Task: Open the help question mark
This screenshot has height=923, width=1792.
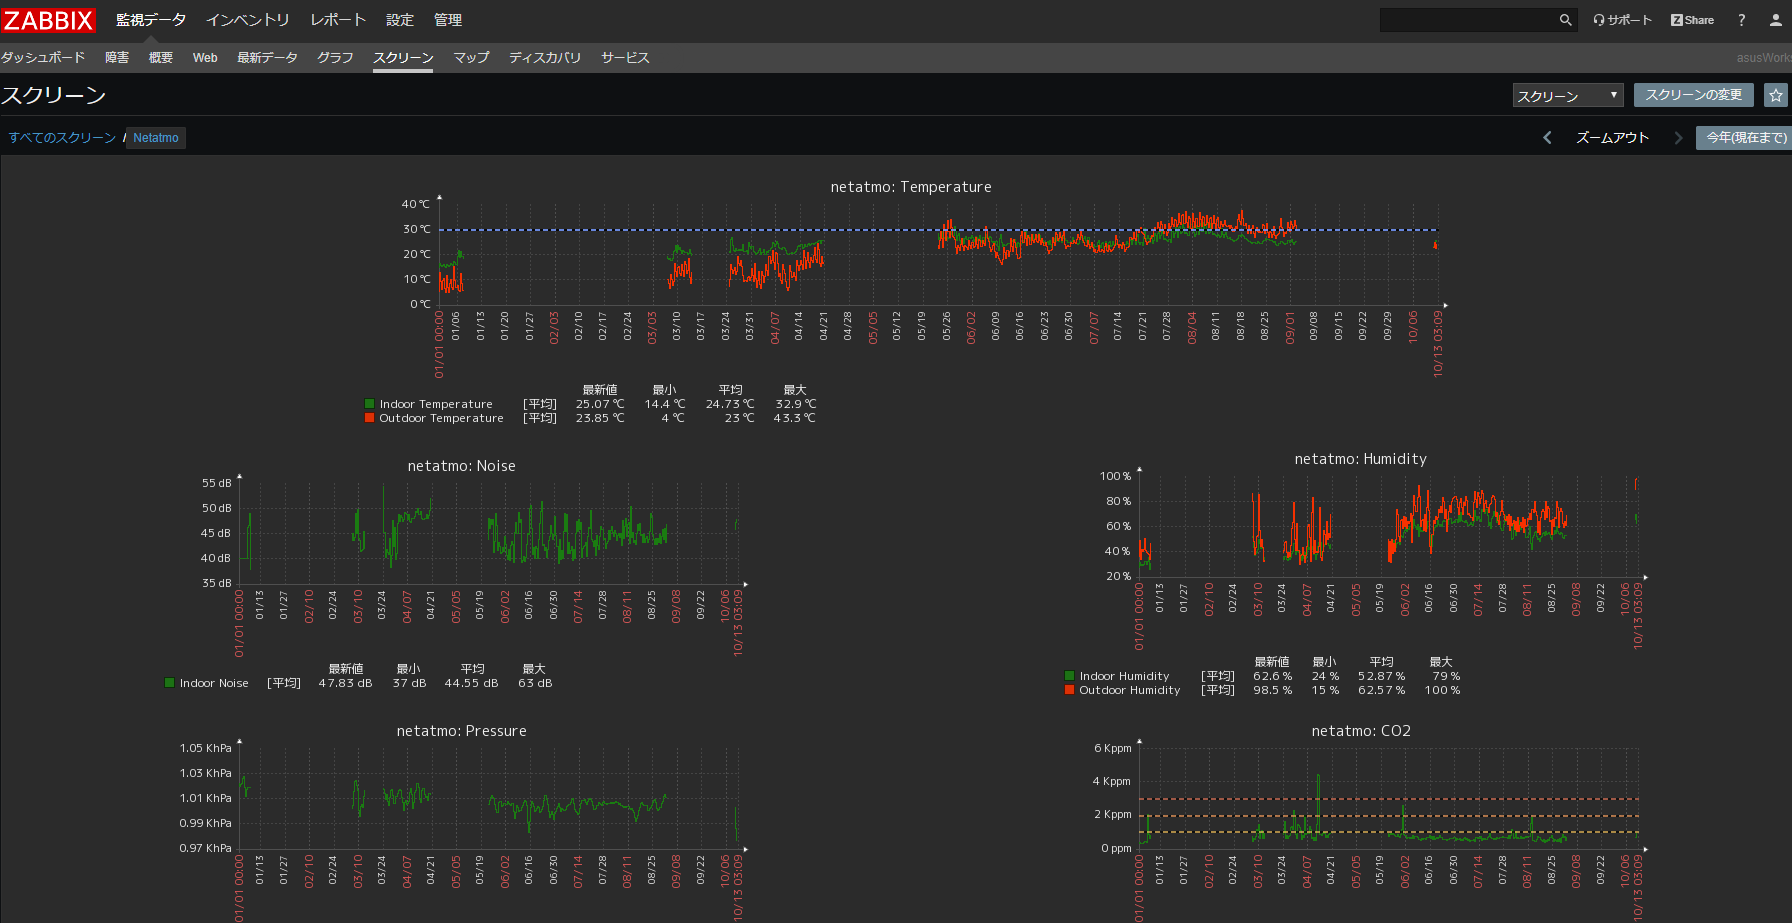Action: (x=1741, y=20)
